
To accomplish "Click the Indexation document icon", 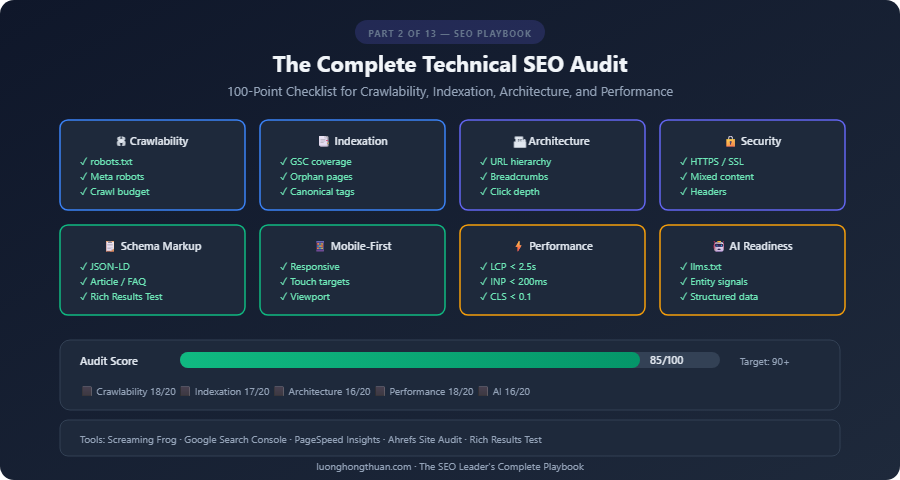I will point(324,141).
